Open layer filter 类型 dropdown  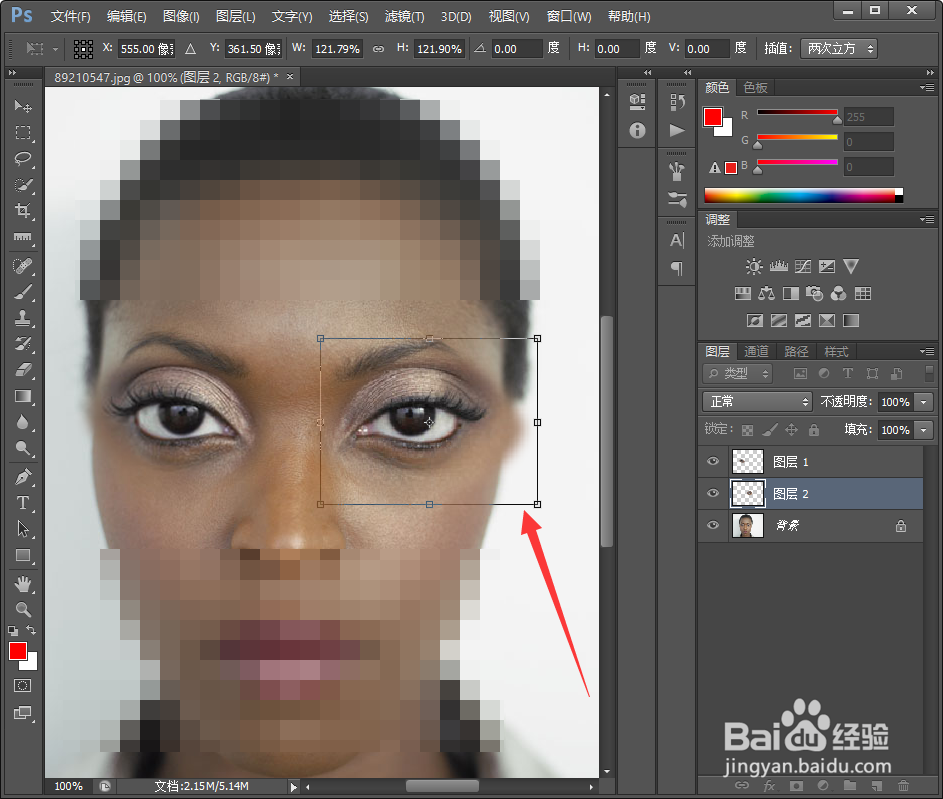[x=737, y=373]
